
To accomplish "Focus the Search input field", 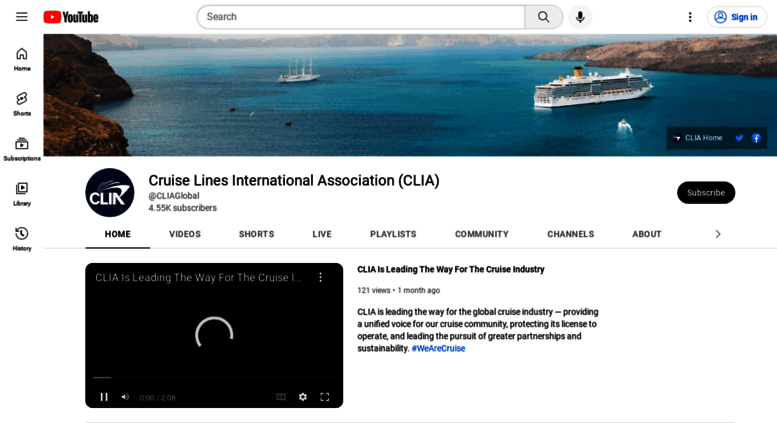I will click(x=361, y=17).
